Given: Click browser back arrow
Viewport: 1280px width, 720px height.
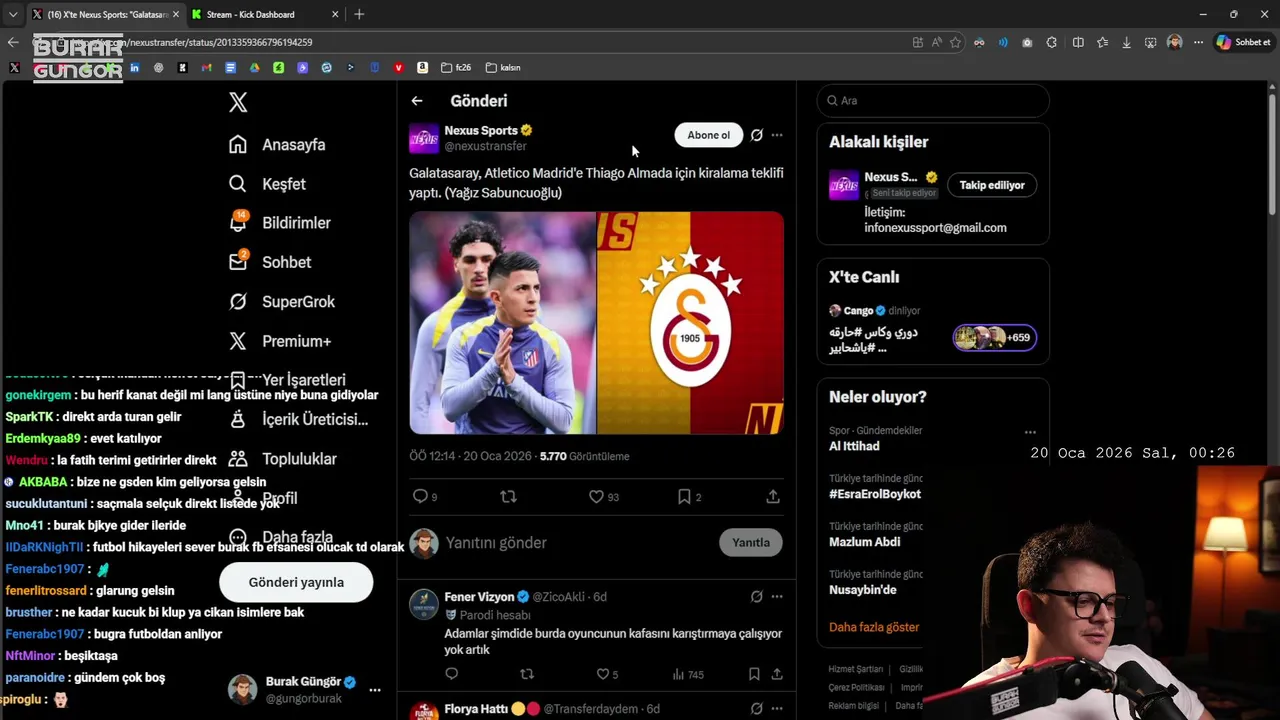Looking at the screenshot, I should 13,43.
